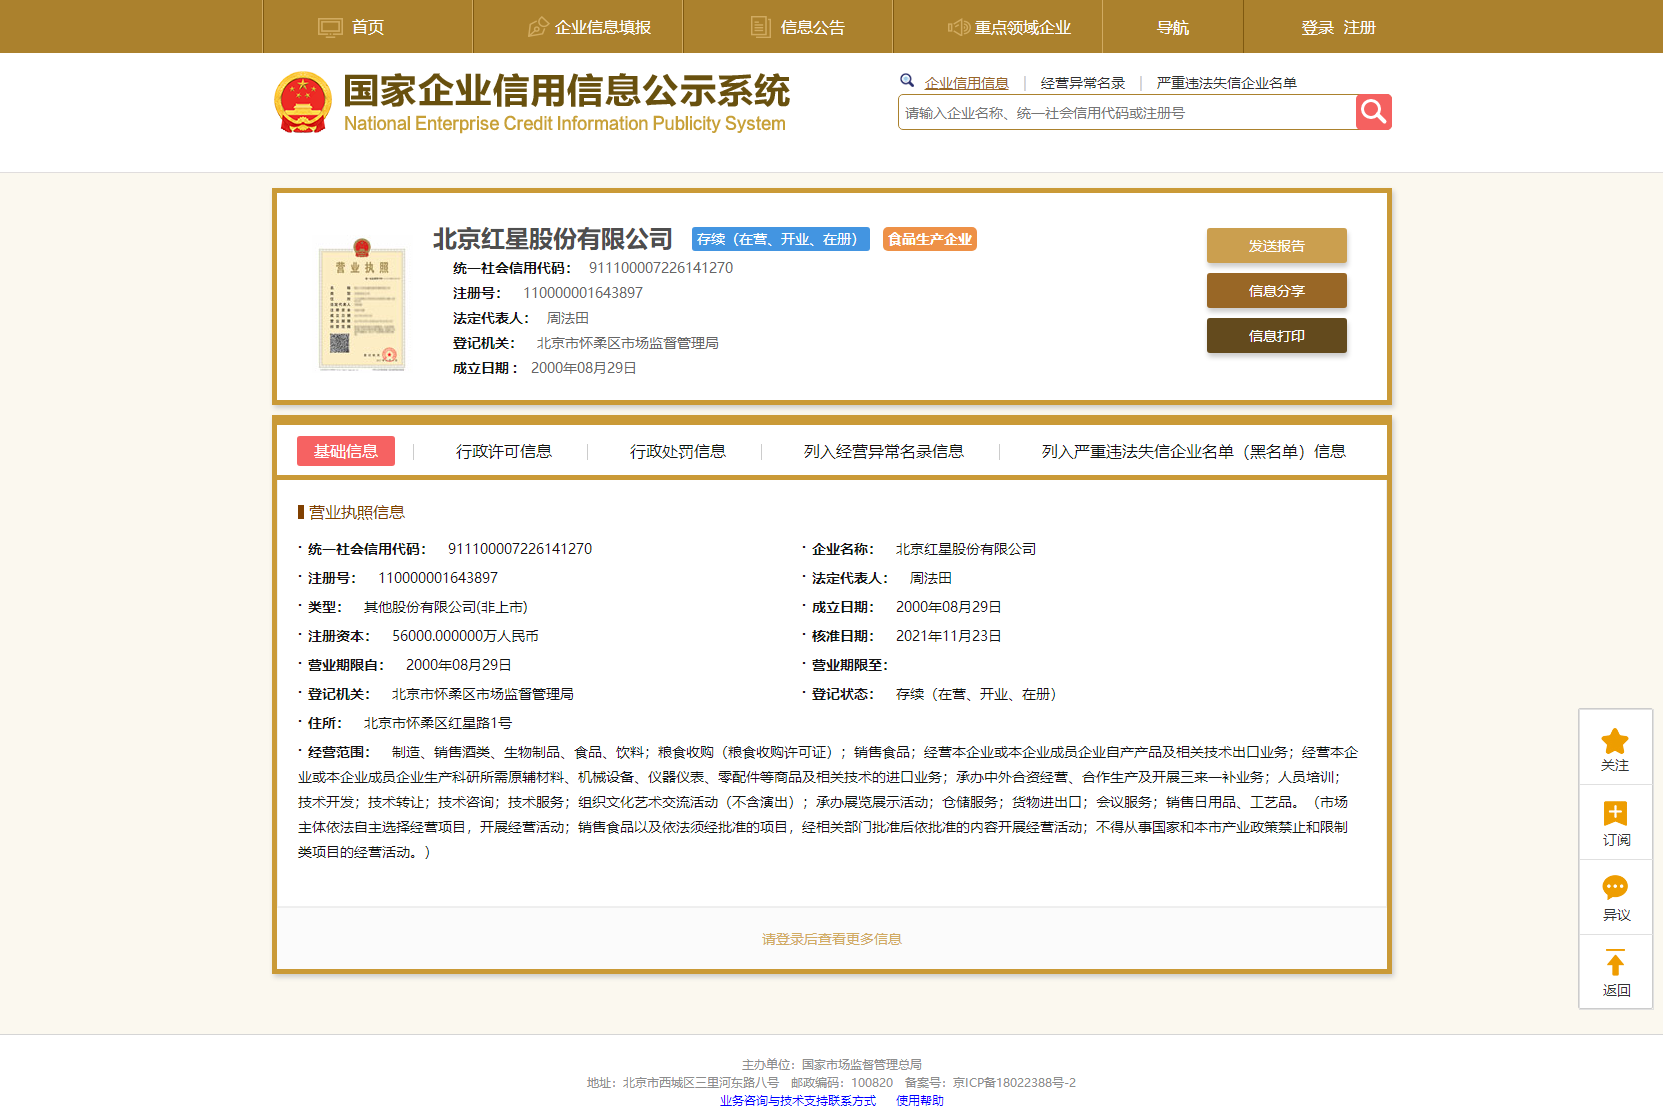Click the return up-arrow icon
Screen dimensions: 1663x1109
click(1614, 963)
